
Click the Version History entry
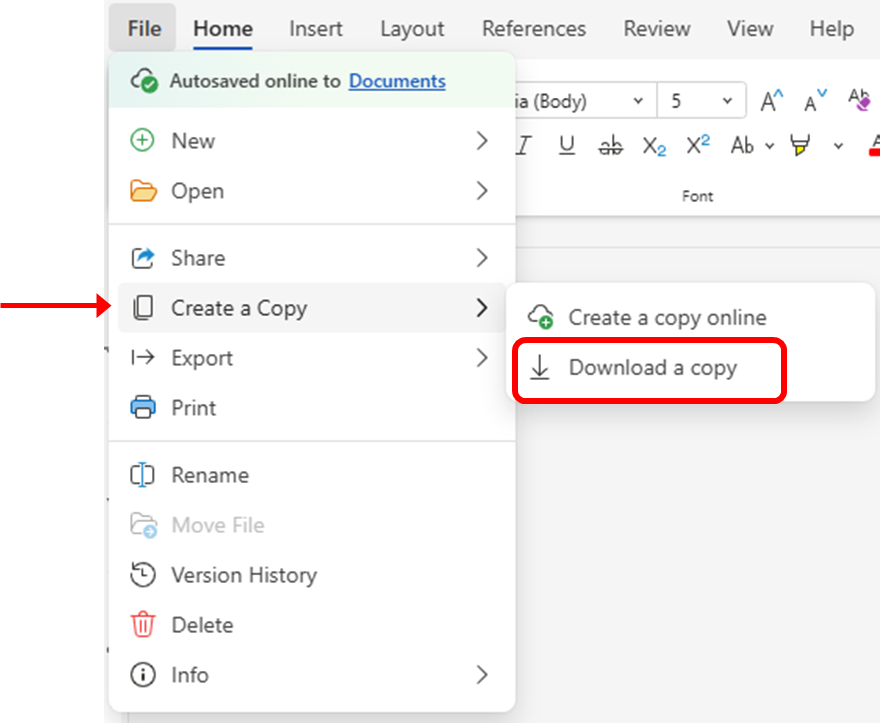(311, 575)
